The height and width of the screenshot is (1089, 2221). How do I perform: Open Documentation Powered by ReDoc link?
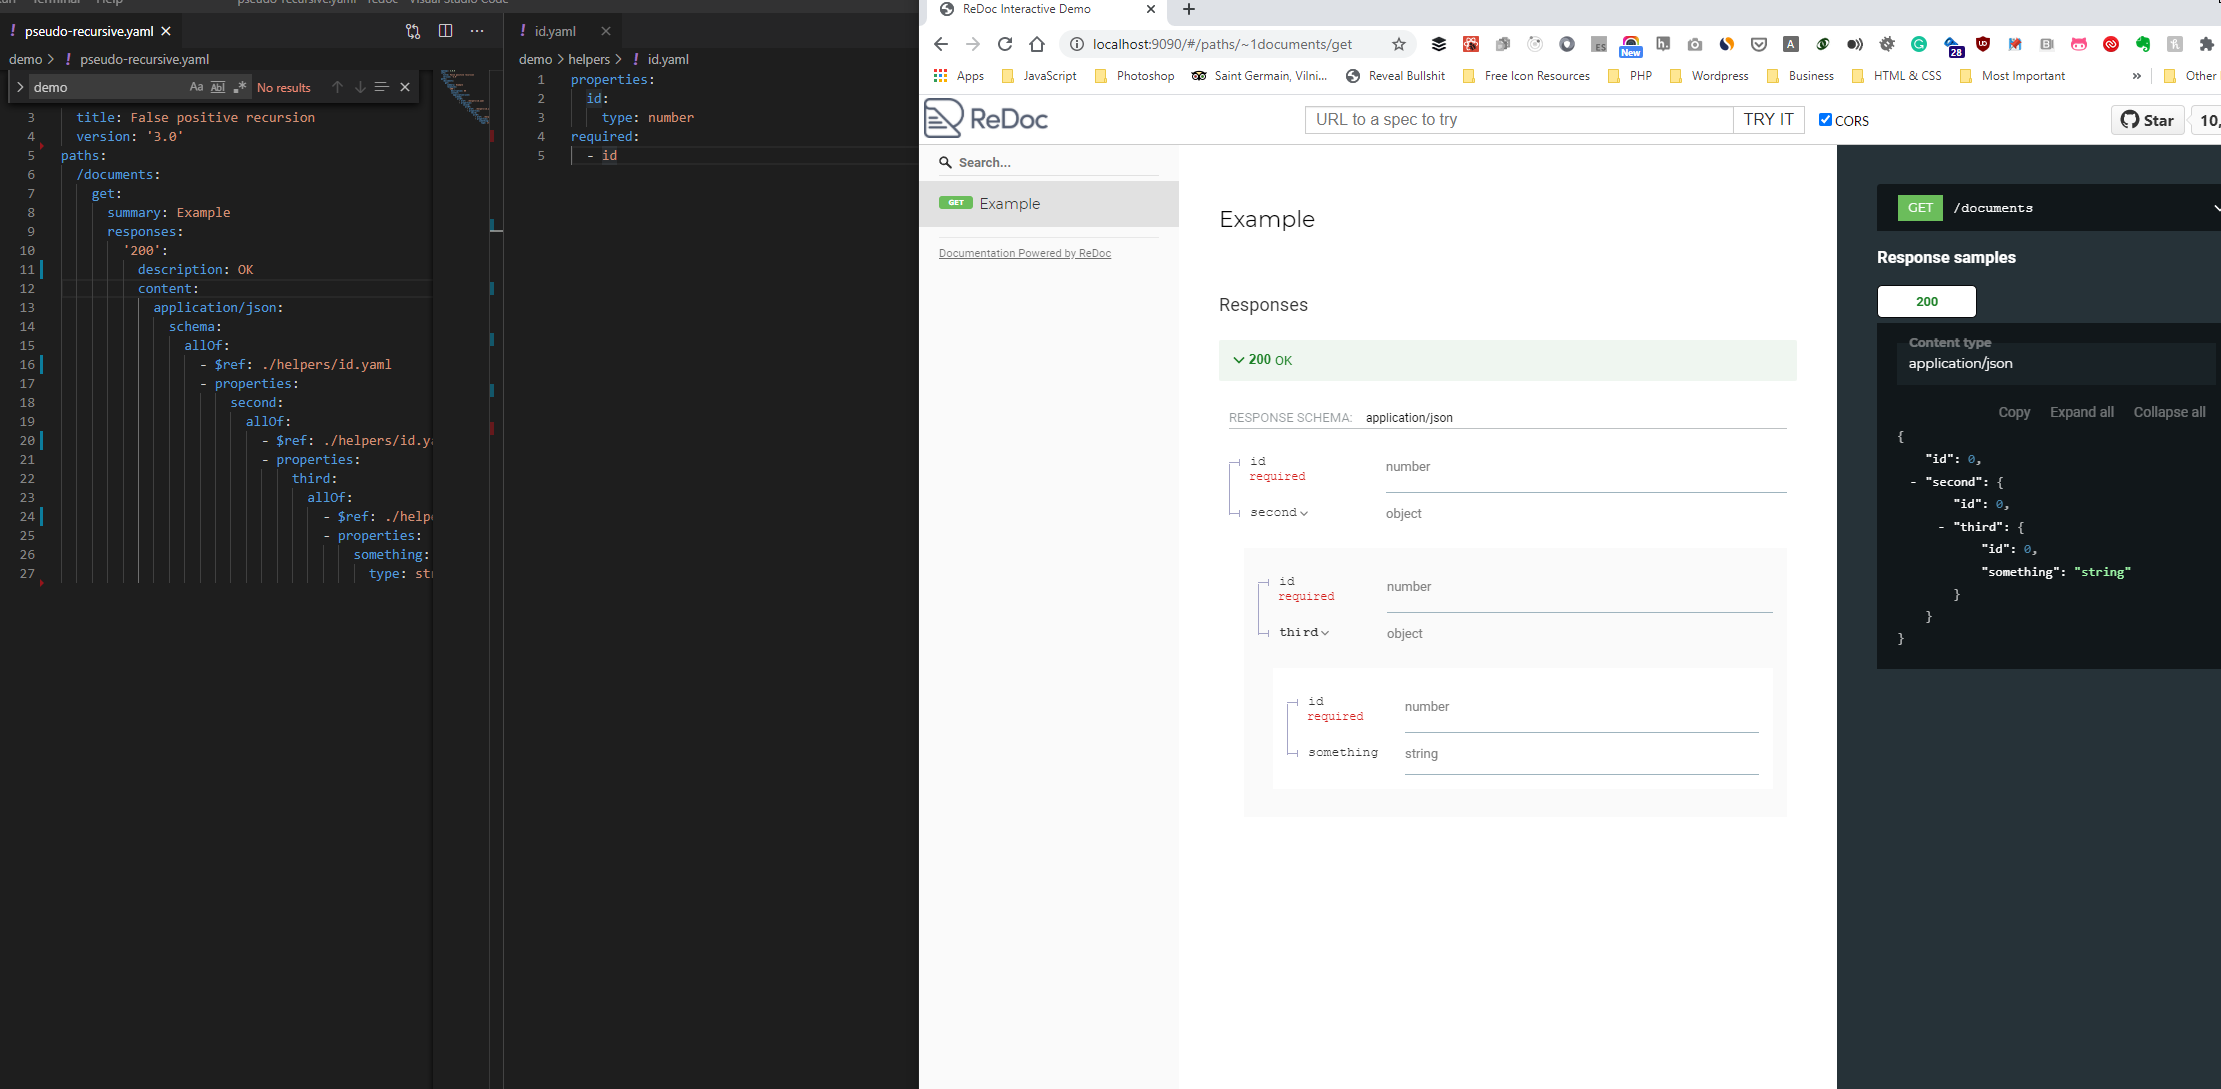tap(1024, 253)
